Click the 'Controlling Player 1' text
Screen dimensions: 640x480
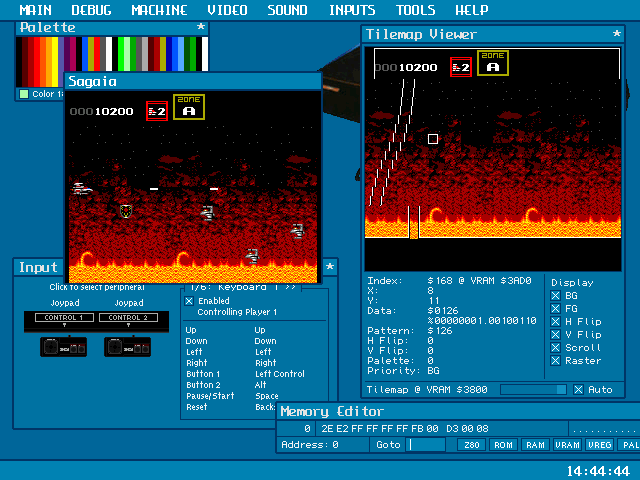tap(237, 312)
